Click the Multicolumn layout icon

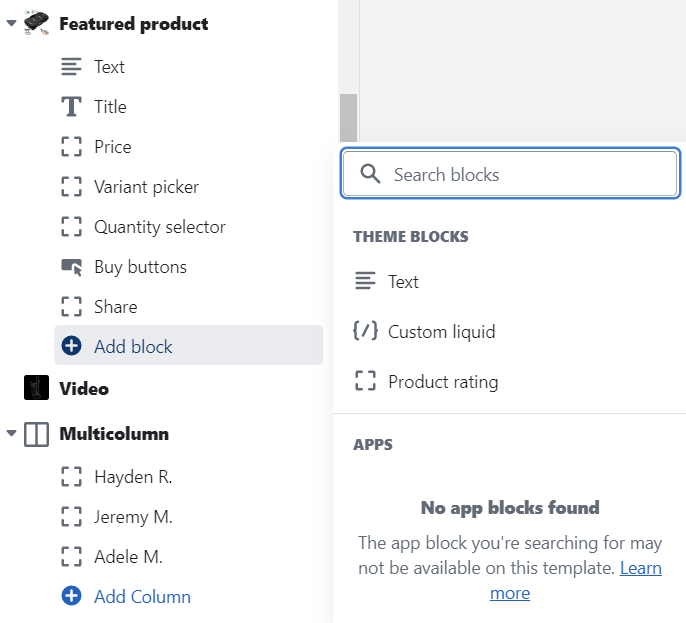[37, 434]
